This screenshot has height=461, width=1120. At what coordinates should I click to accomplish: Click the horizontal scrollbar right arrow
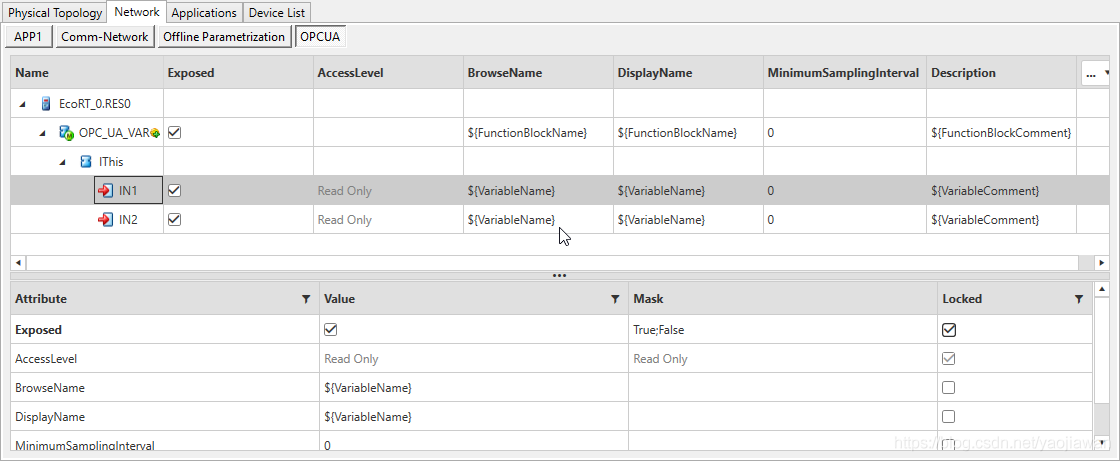pos(1102,262)
